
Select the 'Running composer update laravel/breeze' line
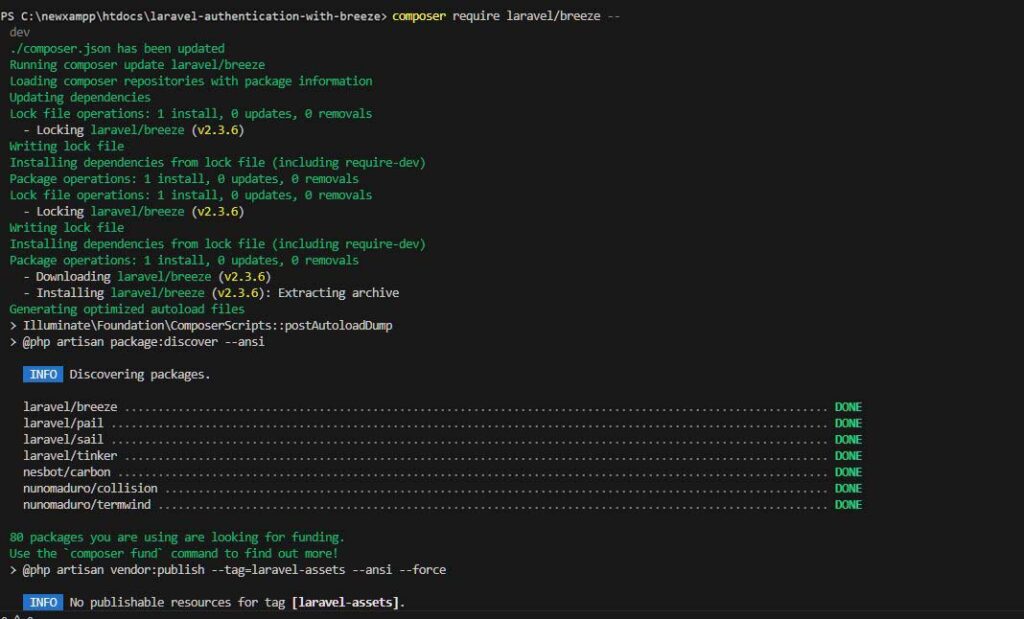coord(137,65)
